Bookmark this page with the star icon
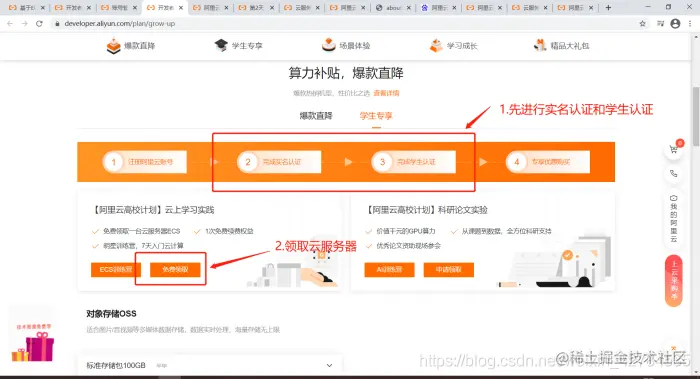Viewport: 700px width, 379px height. [642, 24]
